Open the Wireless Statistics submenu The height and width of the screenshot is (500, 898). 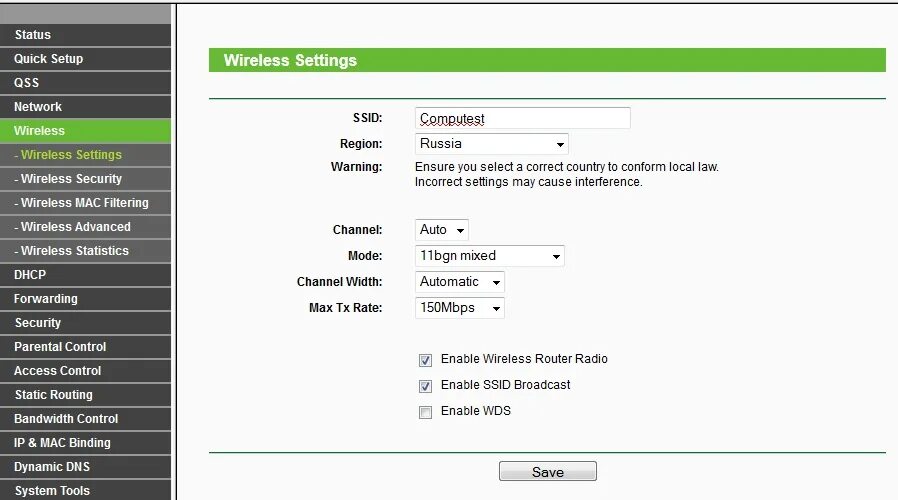tap(85, 251)
